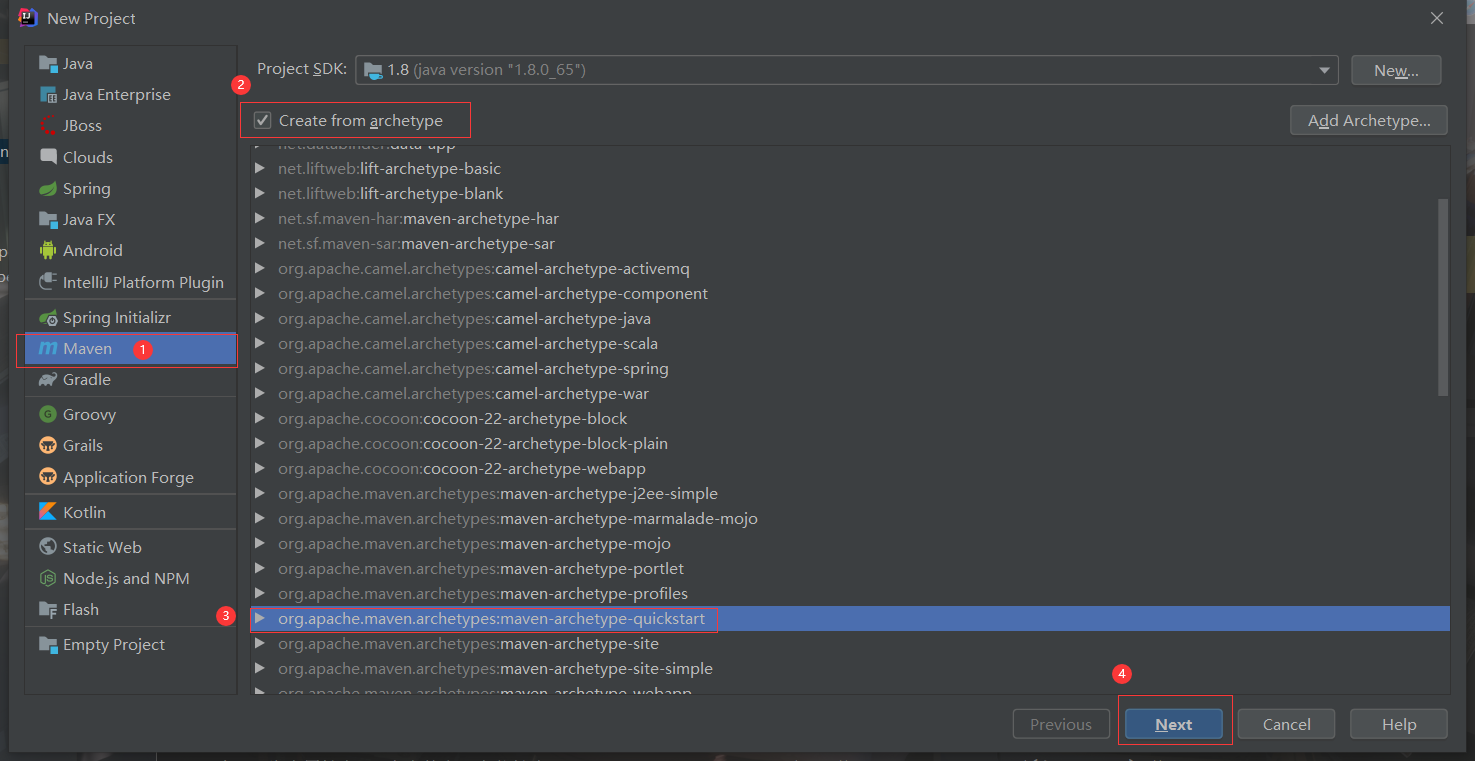Click the Java project type icon

tap(48, 63)
